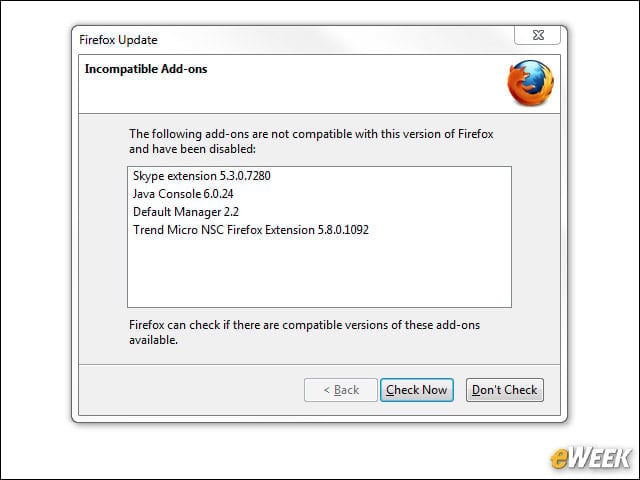Click the Incompatible Add-ons heading

[x=146, y=69]
